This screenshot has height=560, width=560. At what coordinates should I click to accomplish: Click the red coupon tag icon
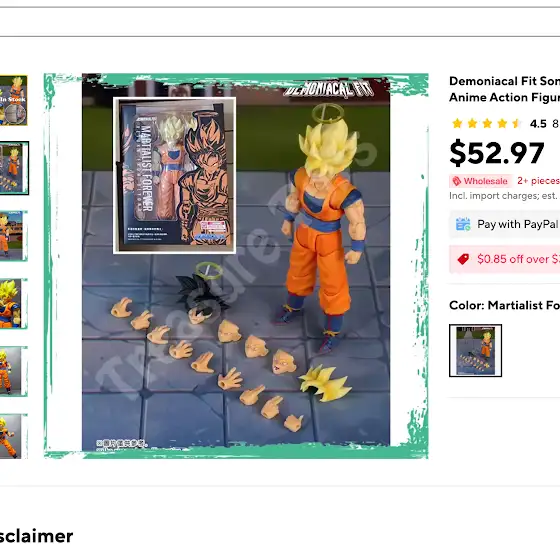(x=463, y=259)
